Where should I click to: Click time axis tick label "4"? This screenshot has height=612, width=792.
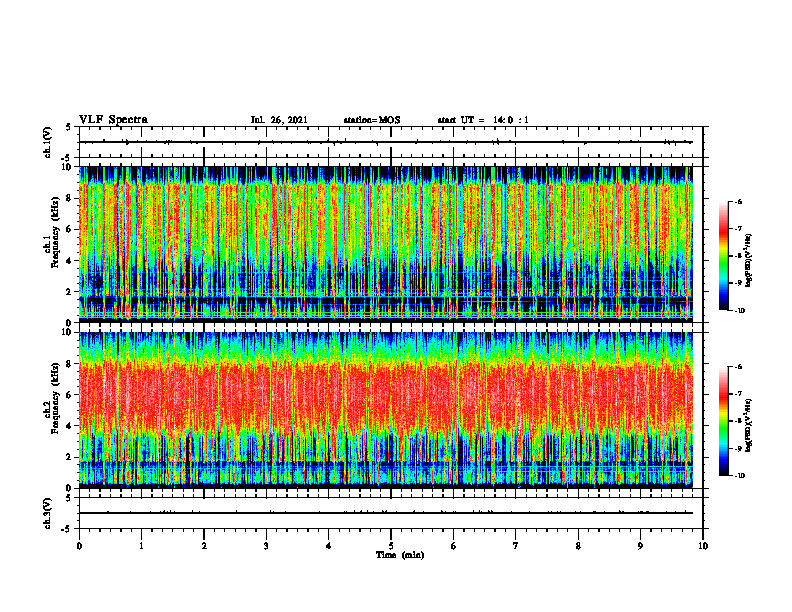pos(329,546)
